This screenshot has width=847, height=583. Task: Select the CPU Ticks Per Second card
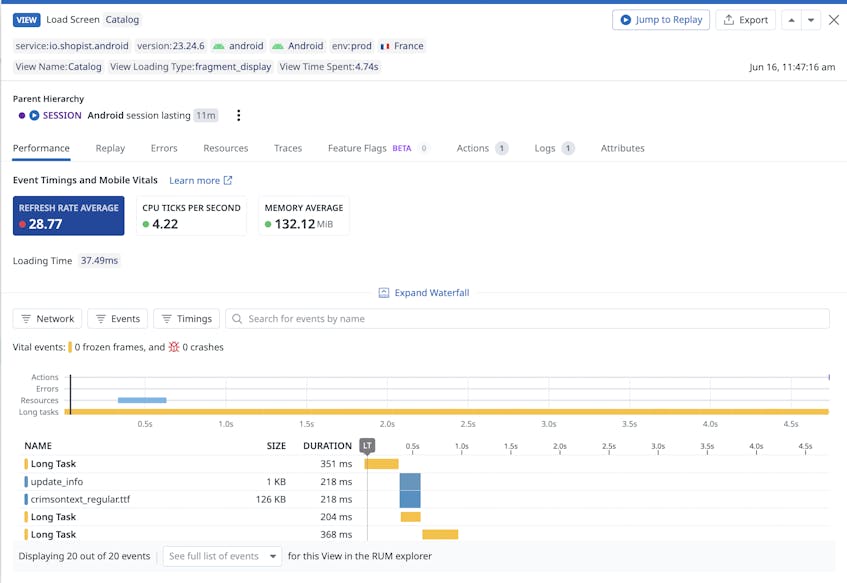pos(191,216)
